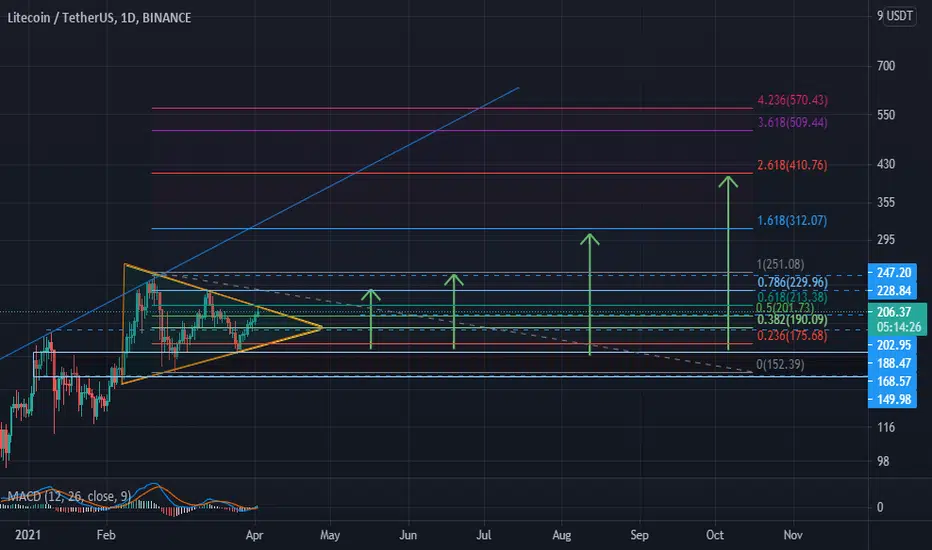Screen dimensions: 932x550
Task: Click the 202.95 price tag on axis
Action: (892, 345)
